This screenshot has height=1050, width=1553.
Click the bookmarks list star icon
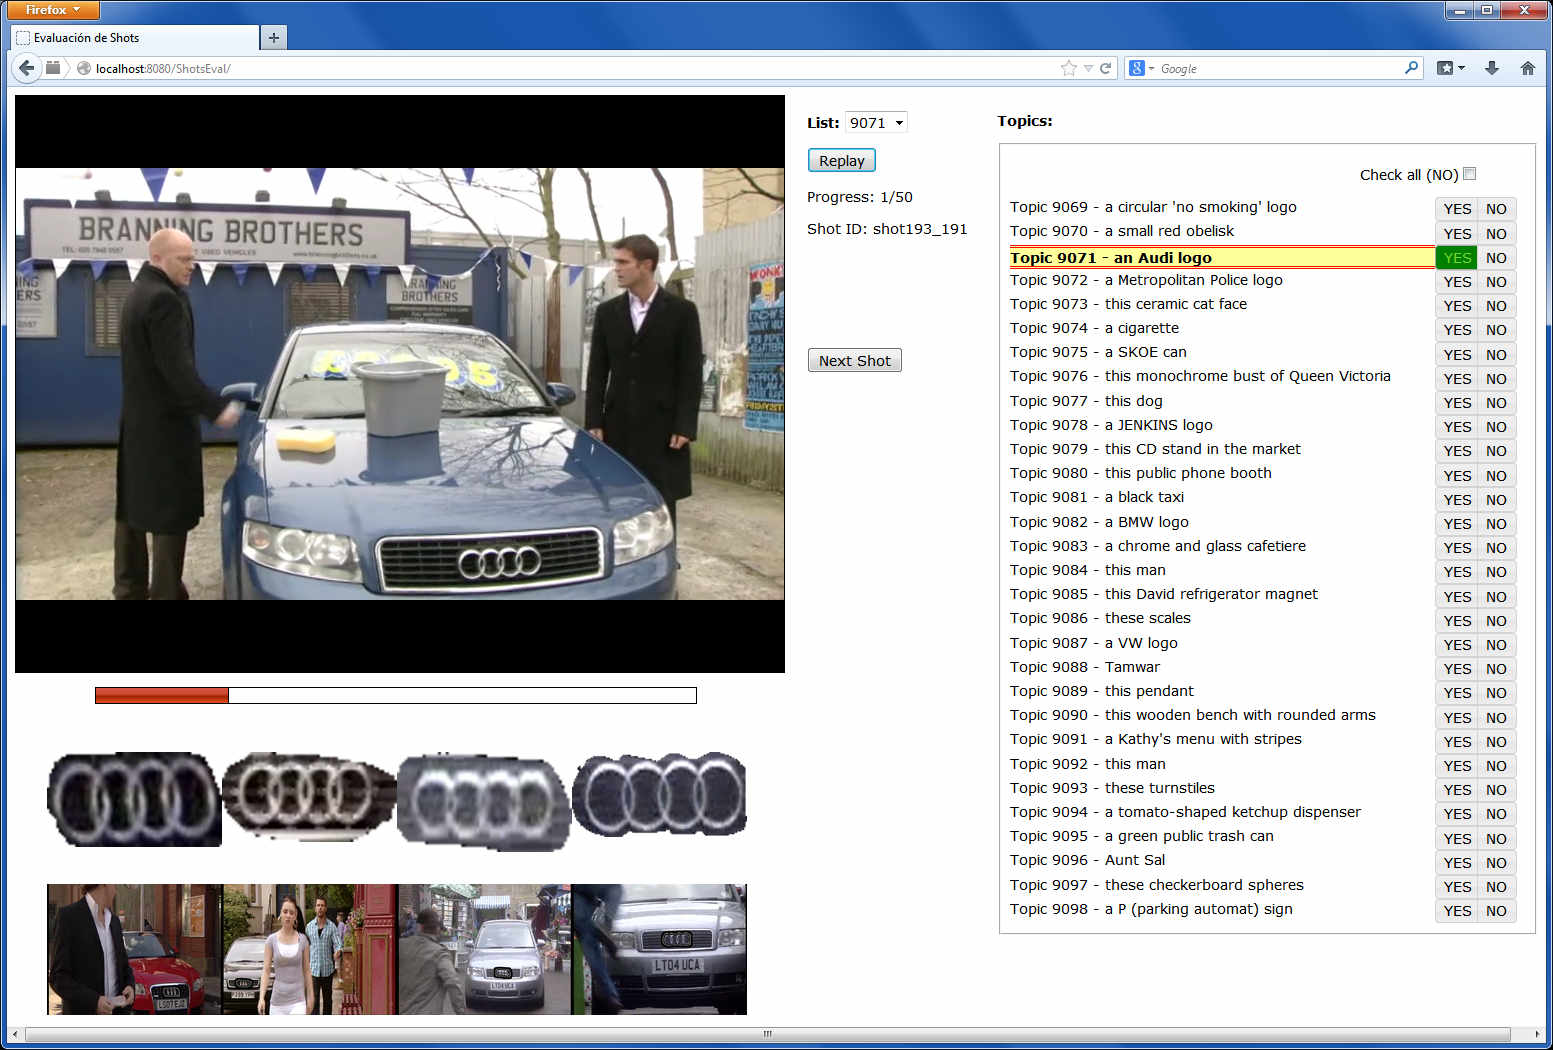1445,68
